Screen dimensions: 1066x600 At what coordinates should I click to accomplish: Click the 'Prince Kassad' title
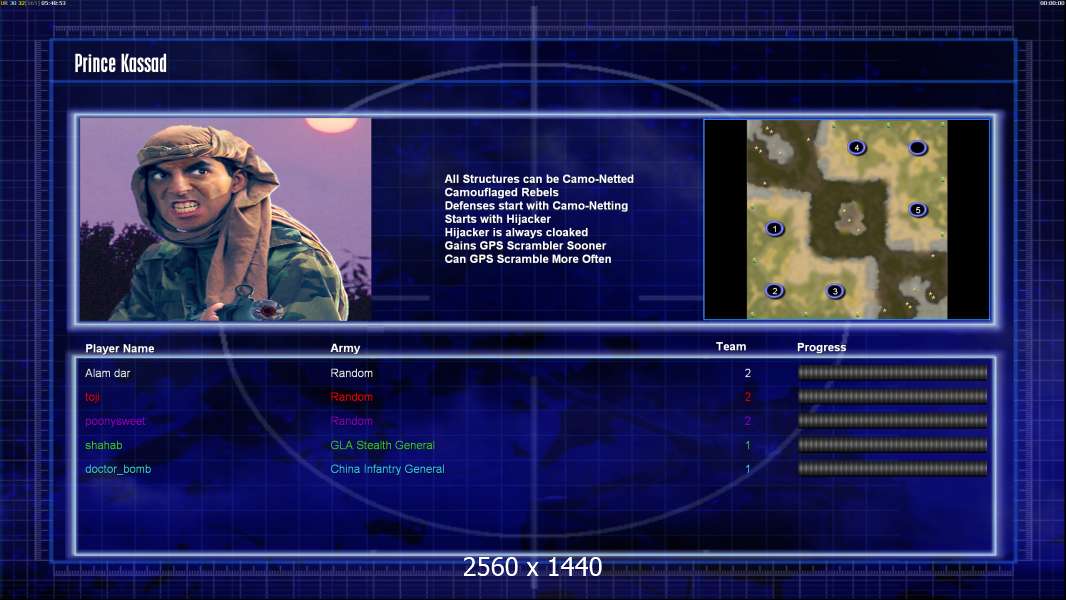tap(120, 64)
